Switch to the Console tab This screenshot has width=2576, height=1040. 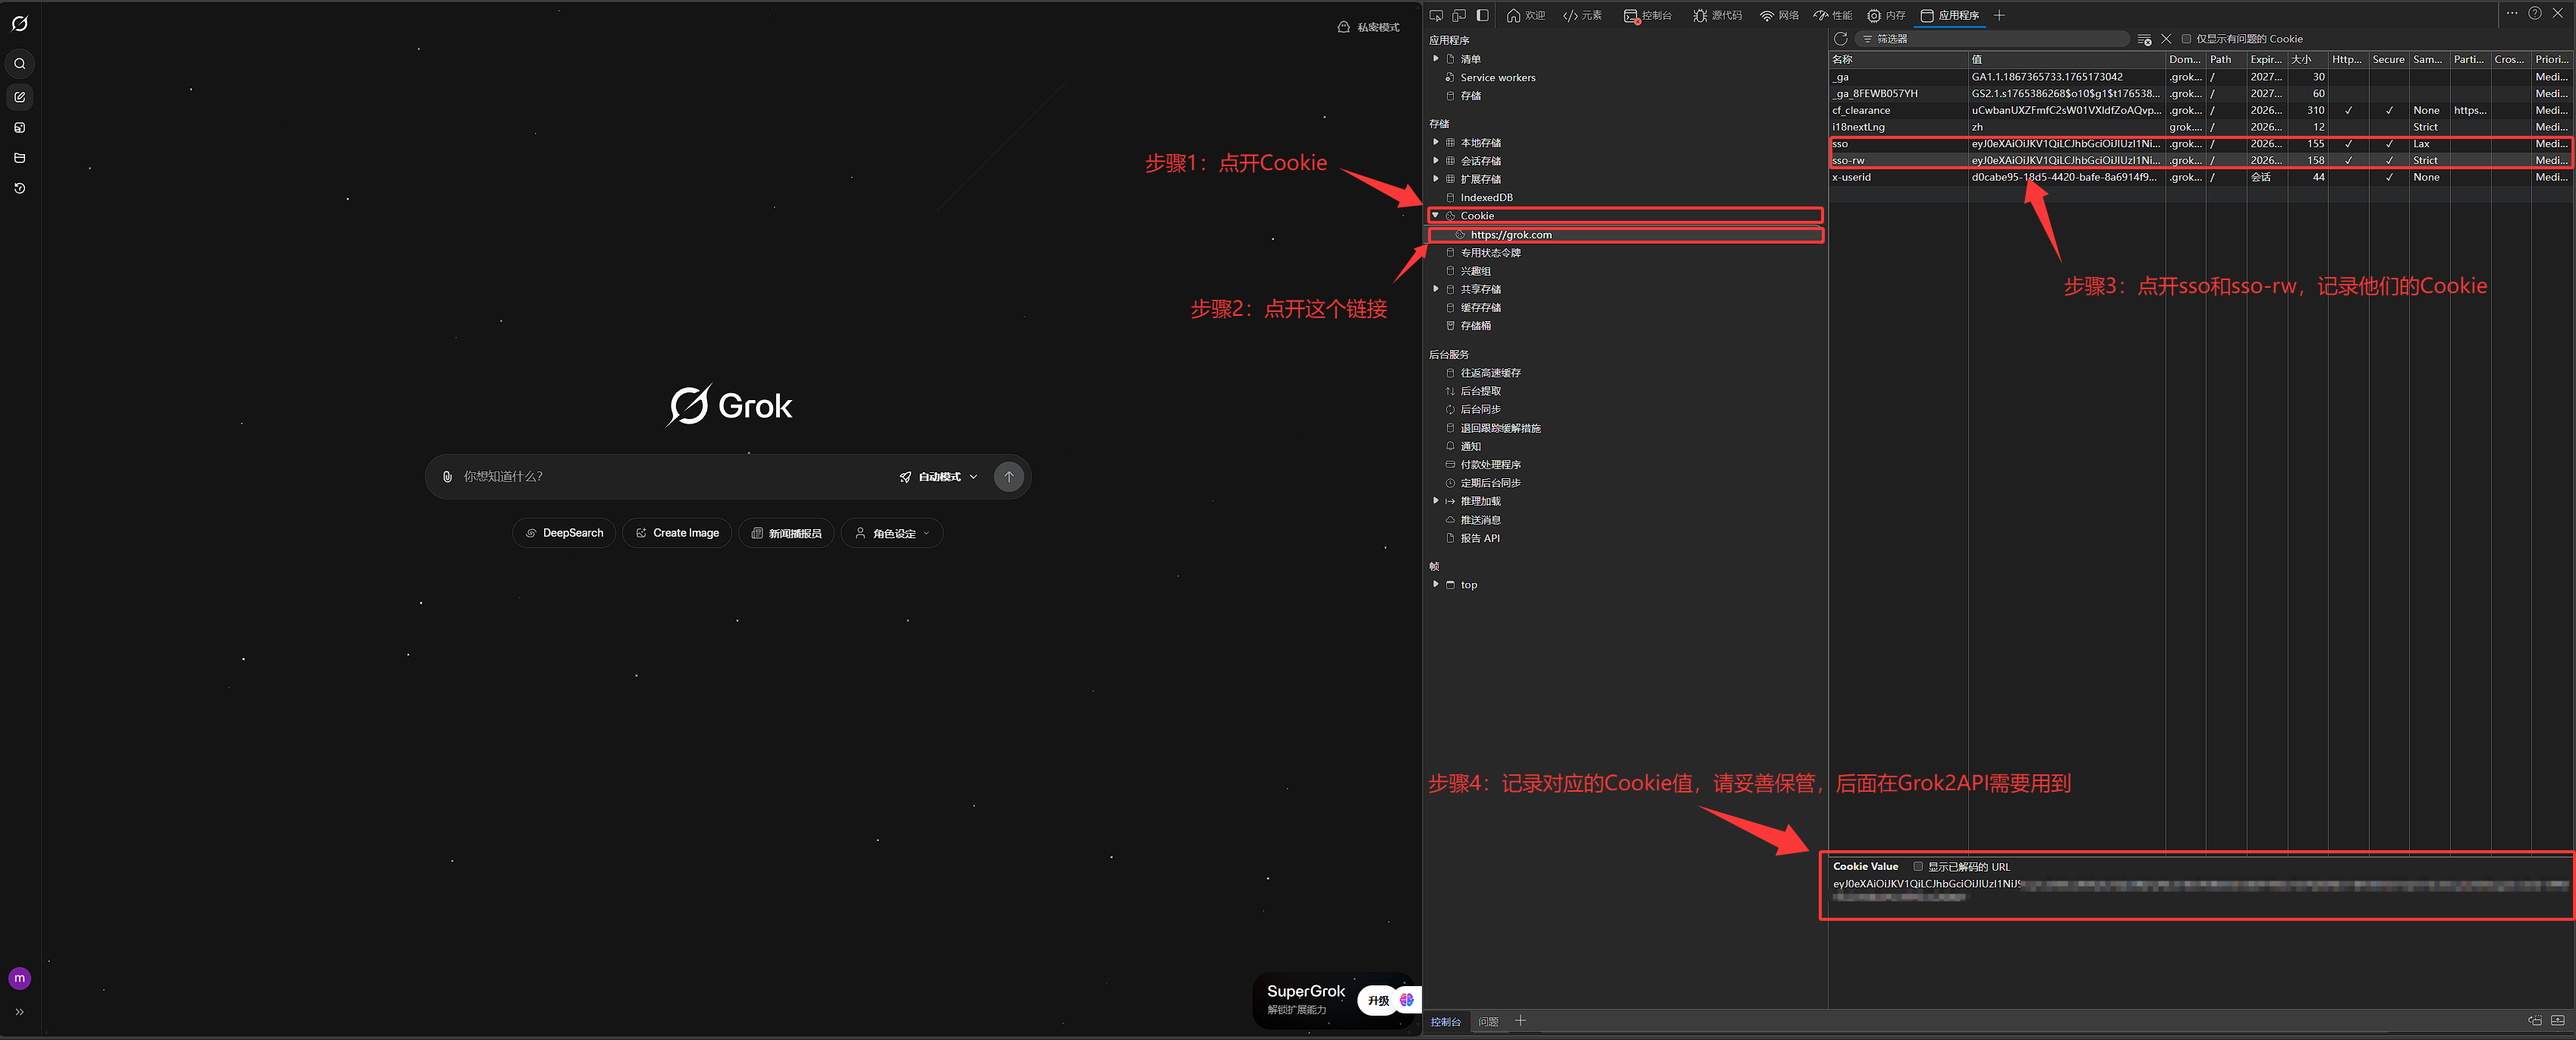(x=1648, y=15)
